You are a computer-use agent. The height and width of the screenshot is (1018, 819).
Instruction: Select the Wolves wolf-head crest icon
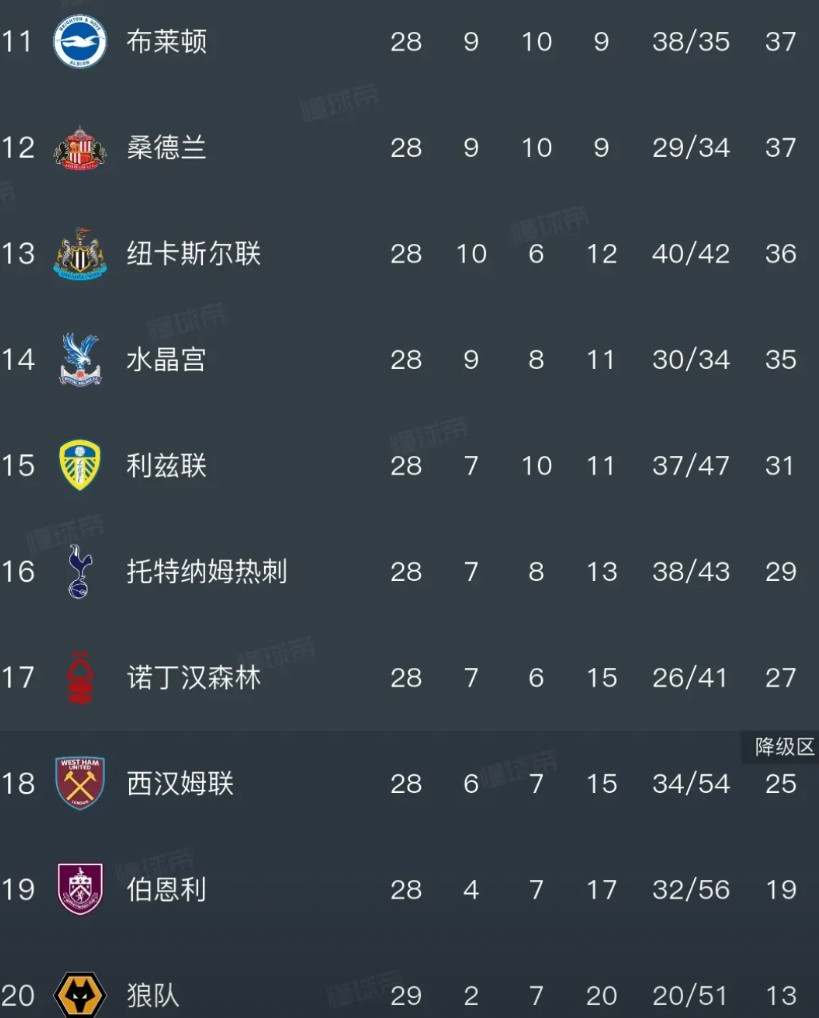click(80, 996)
